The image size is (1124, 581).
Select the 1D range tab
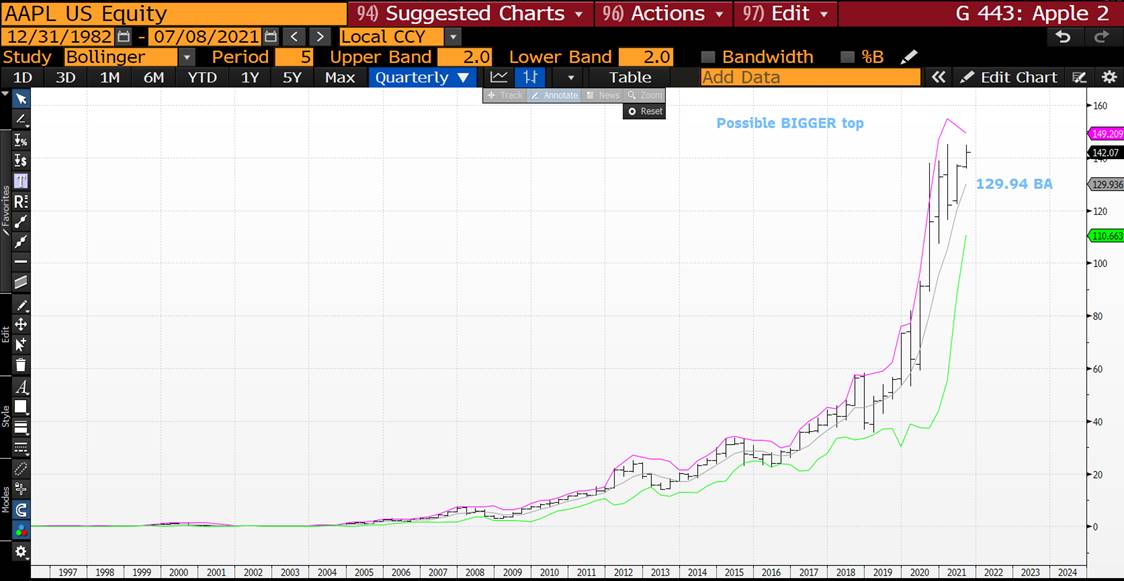23,77
